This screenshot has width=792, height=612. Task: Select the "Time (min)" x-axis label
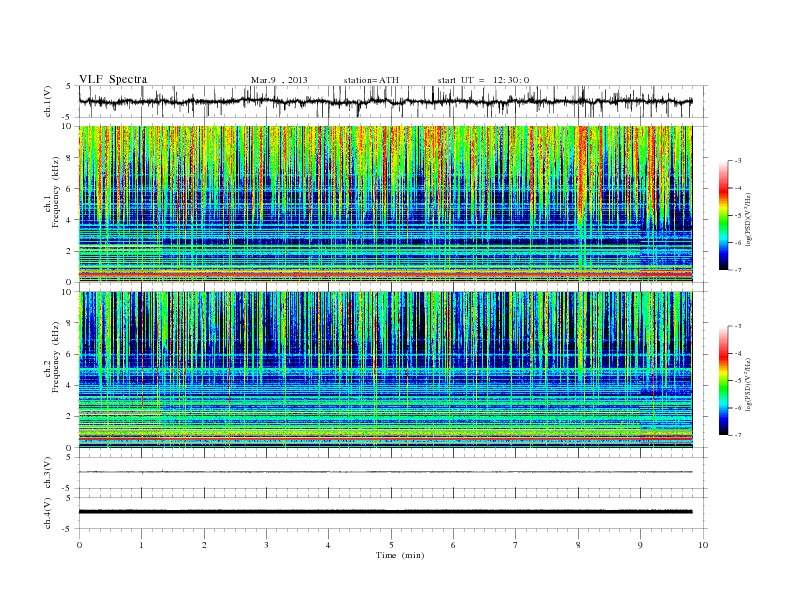(400, 555)
